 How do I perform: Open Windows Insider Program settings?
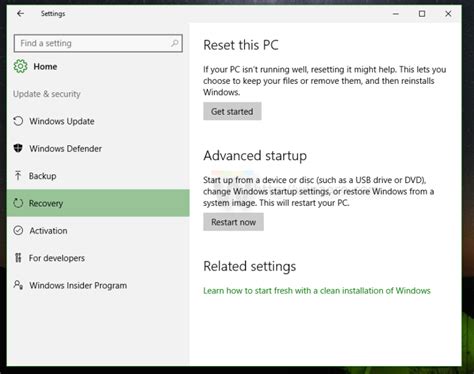click(x=98, y=285)
